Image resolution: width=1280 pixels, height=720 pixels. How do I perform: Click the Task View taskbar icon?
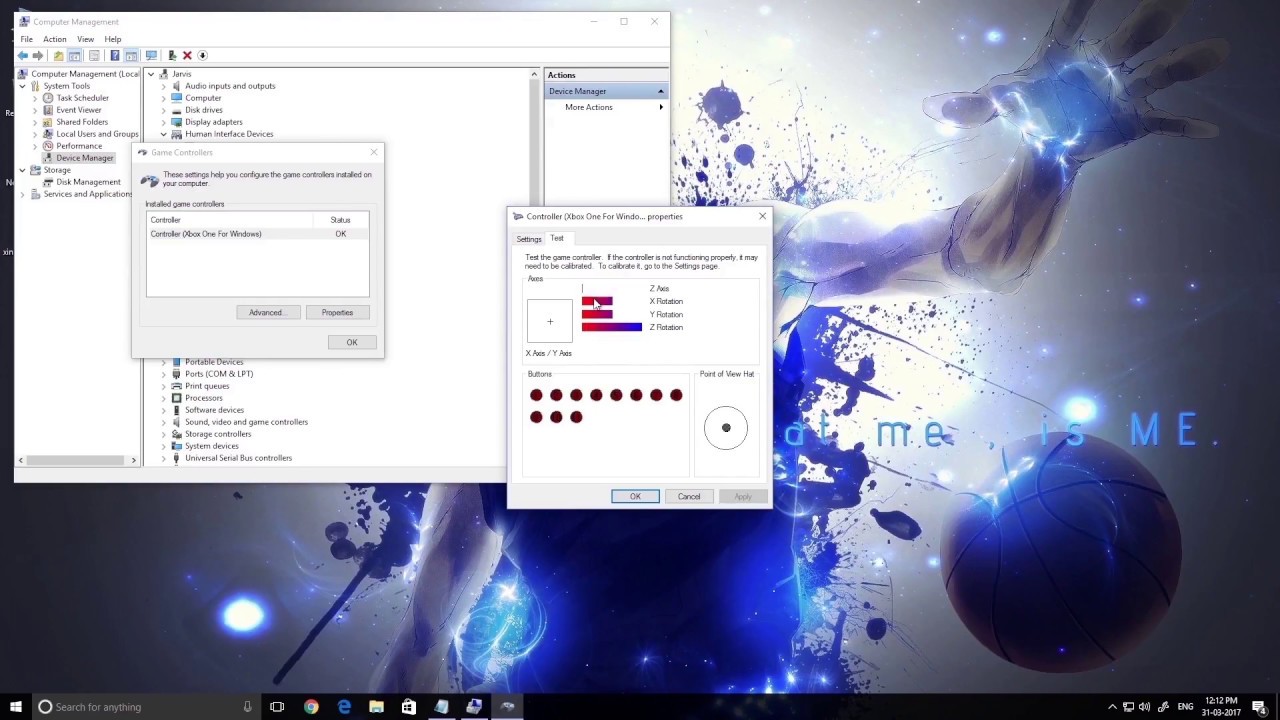click(x=277, y=707)
